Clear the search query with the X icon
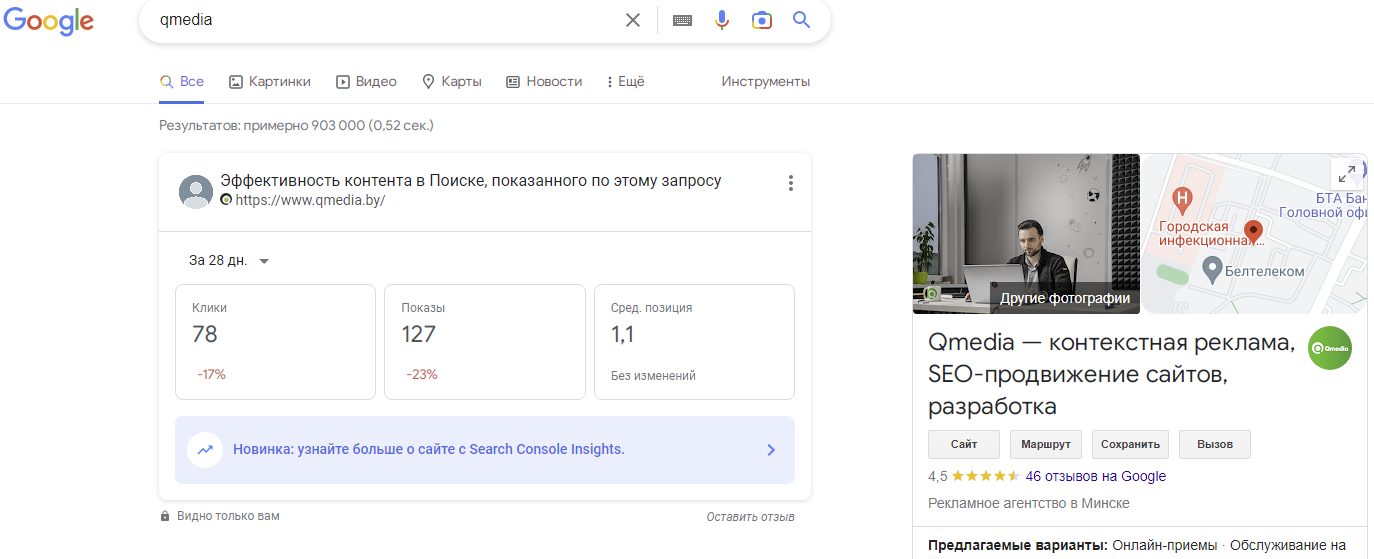Viewport: 1374px width, 559px height. click(x=633, y=20)
